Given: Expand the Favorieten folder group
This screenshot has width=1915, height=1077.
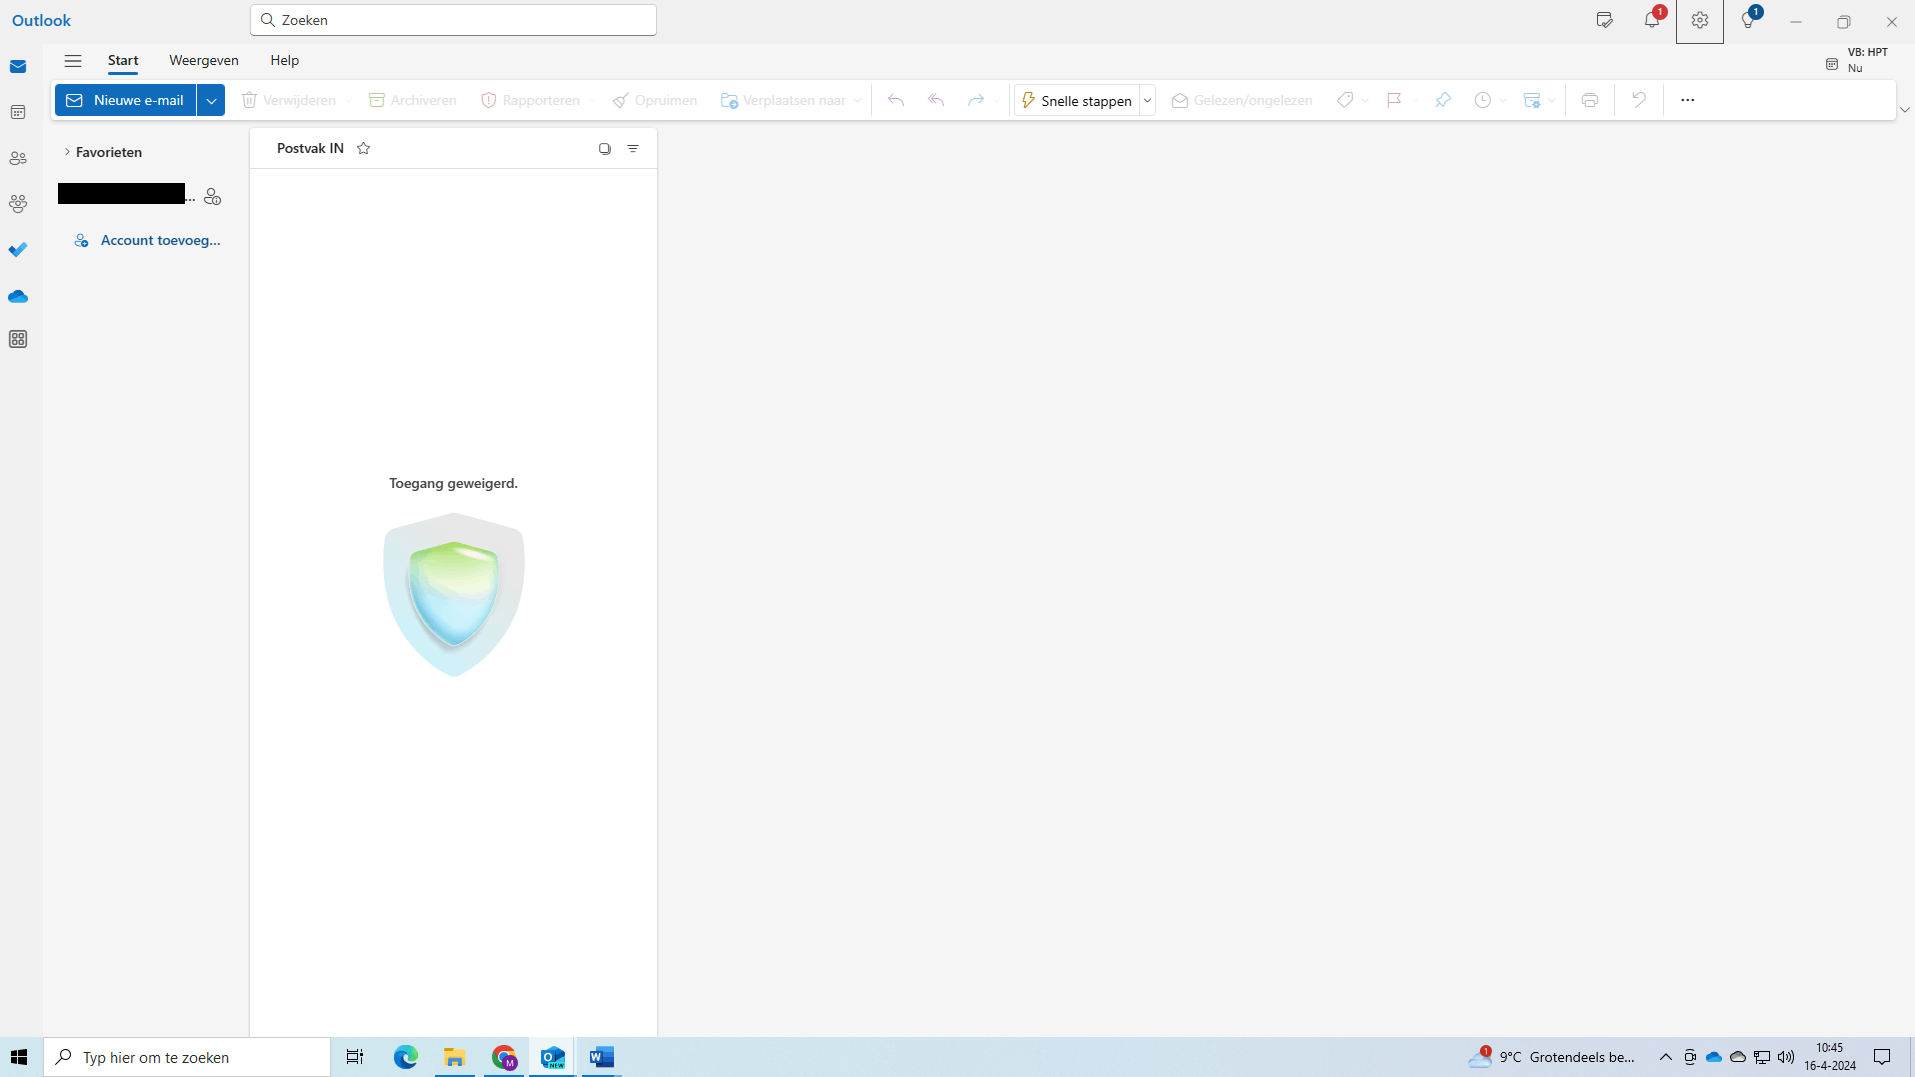Looking at the screenshot, I should click(67, 152).
